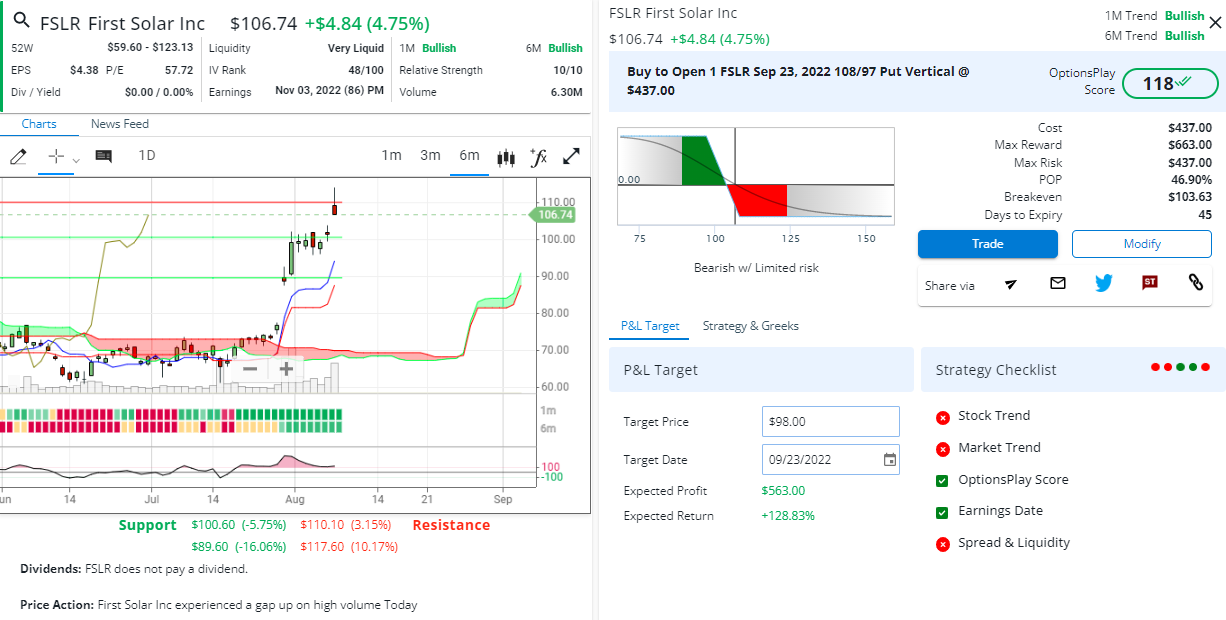Share via paper plane send icon

[1011, 284]
